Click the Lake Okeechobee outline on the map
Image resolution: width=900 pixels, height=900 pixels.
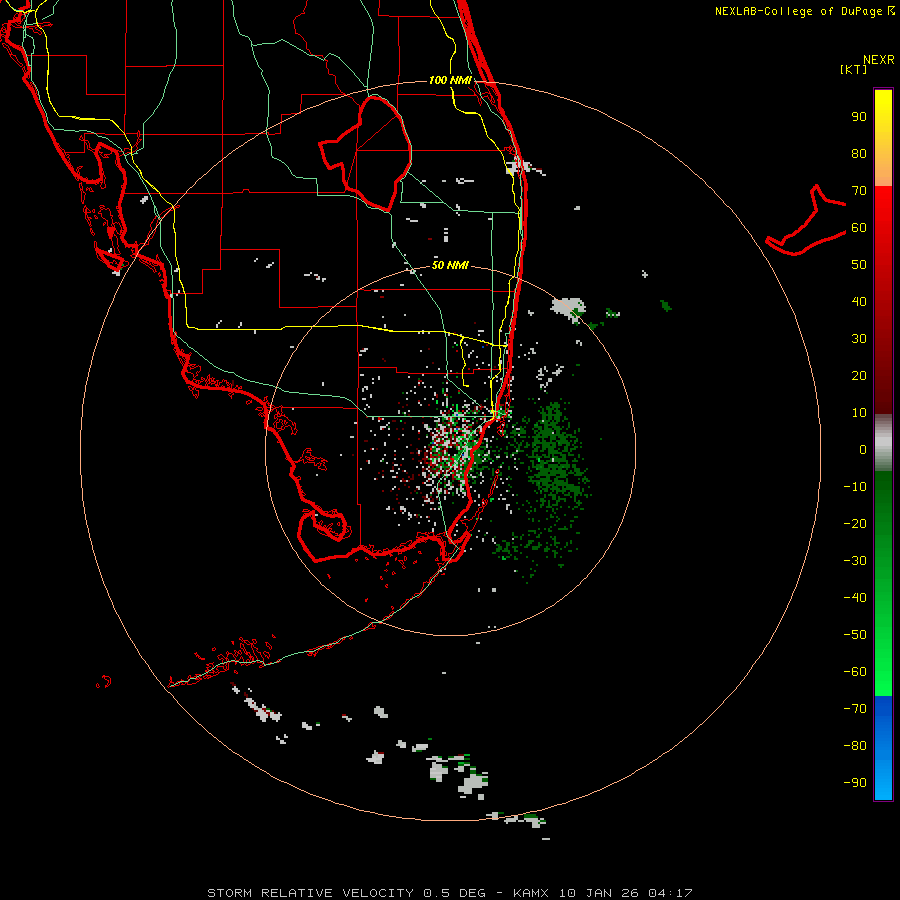pos(366,153)
